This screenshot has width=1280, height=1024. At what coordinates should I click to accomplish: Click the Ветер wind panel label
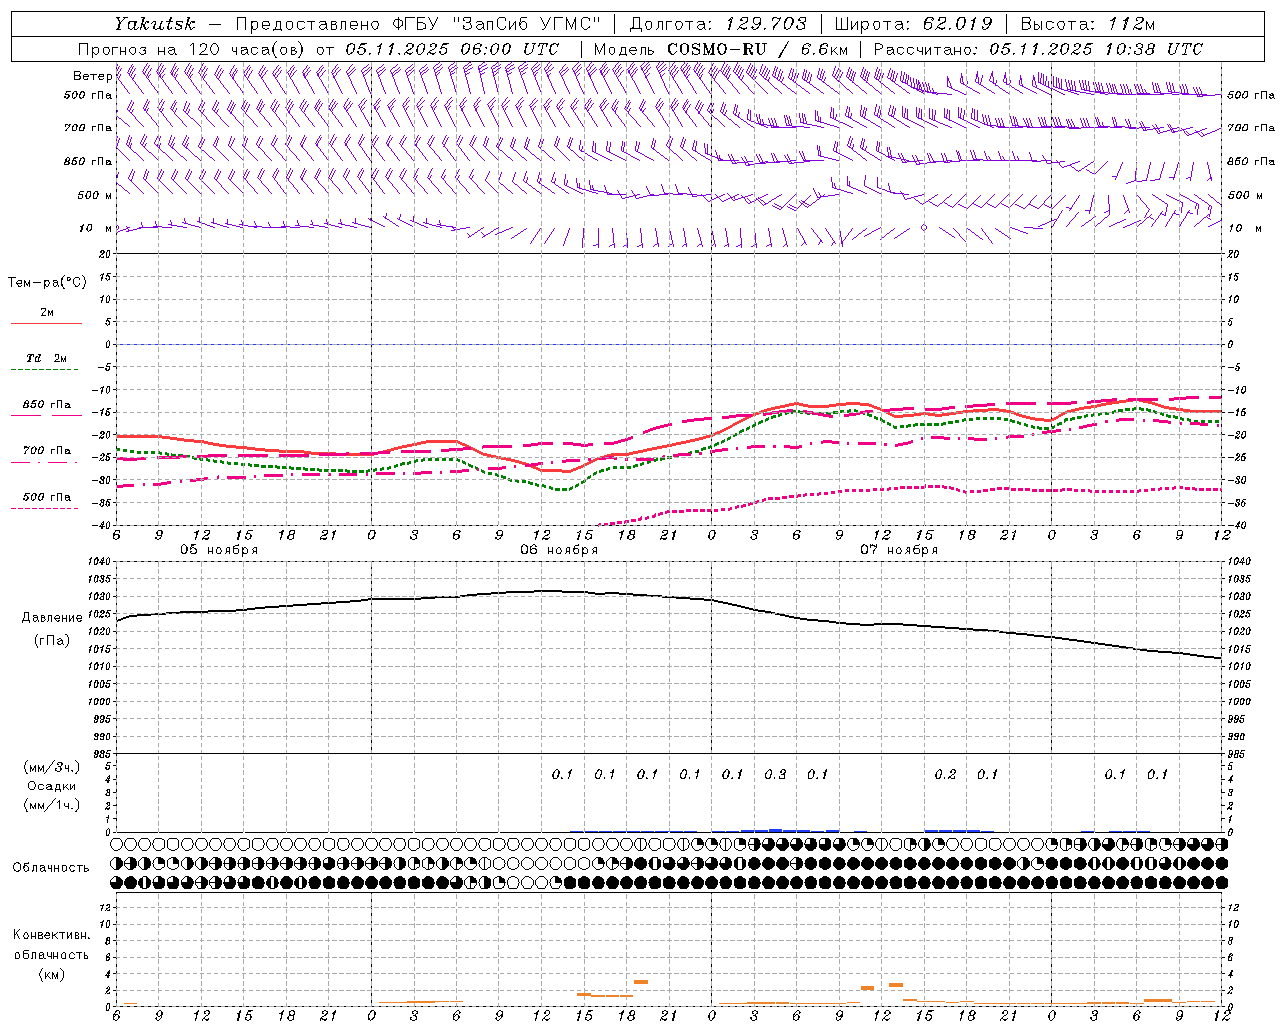tap(92, 76)
